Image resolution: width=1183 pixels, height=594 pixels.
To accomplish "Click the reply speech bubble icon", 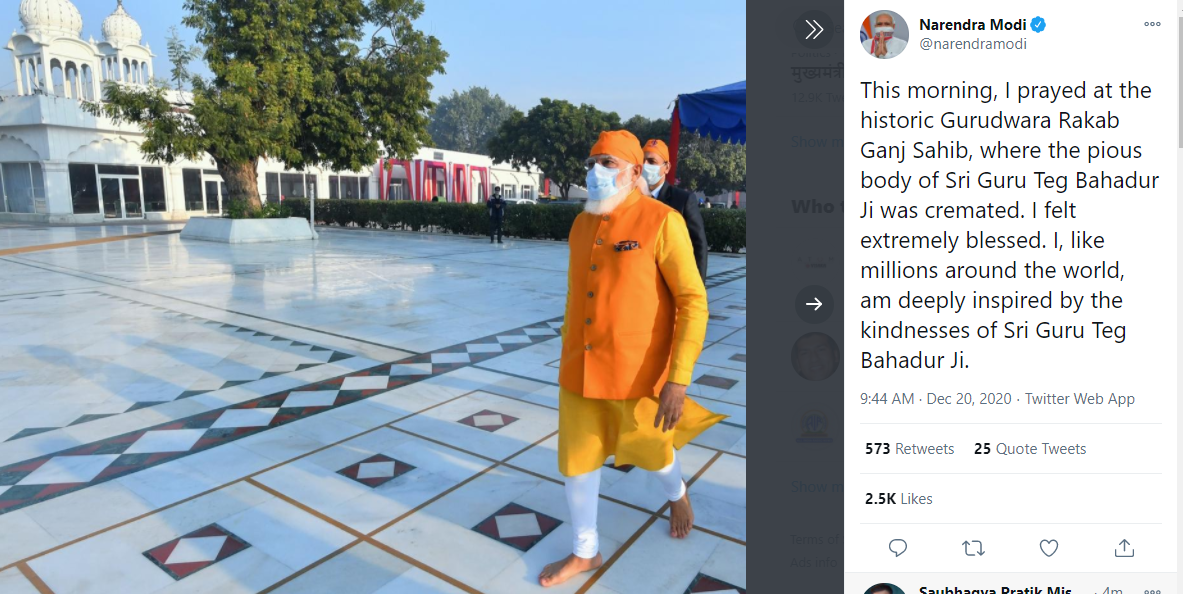I will point(898,547).
